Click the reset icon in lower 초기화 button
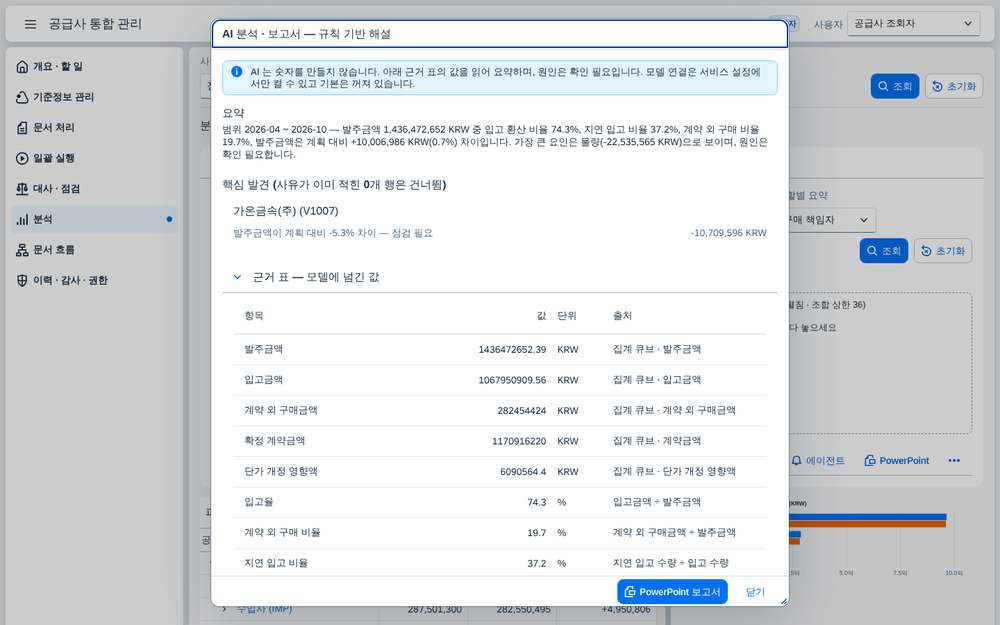1000x625 pixels. [x=926, y=251]
